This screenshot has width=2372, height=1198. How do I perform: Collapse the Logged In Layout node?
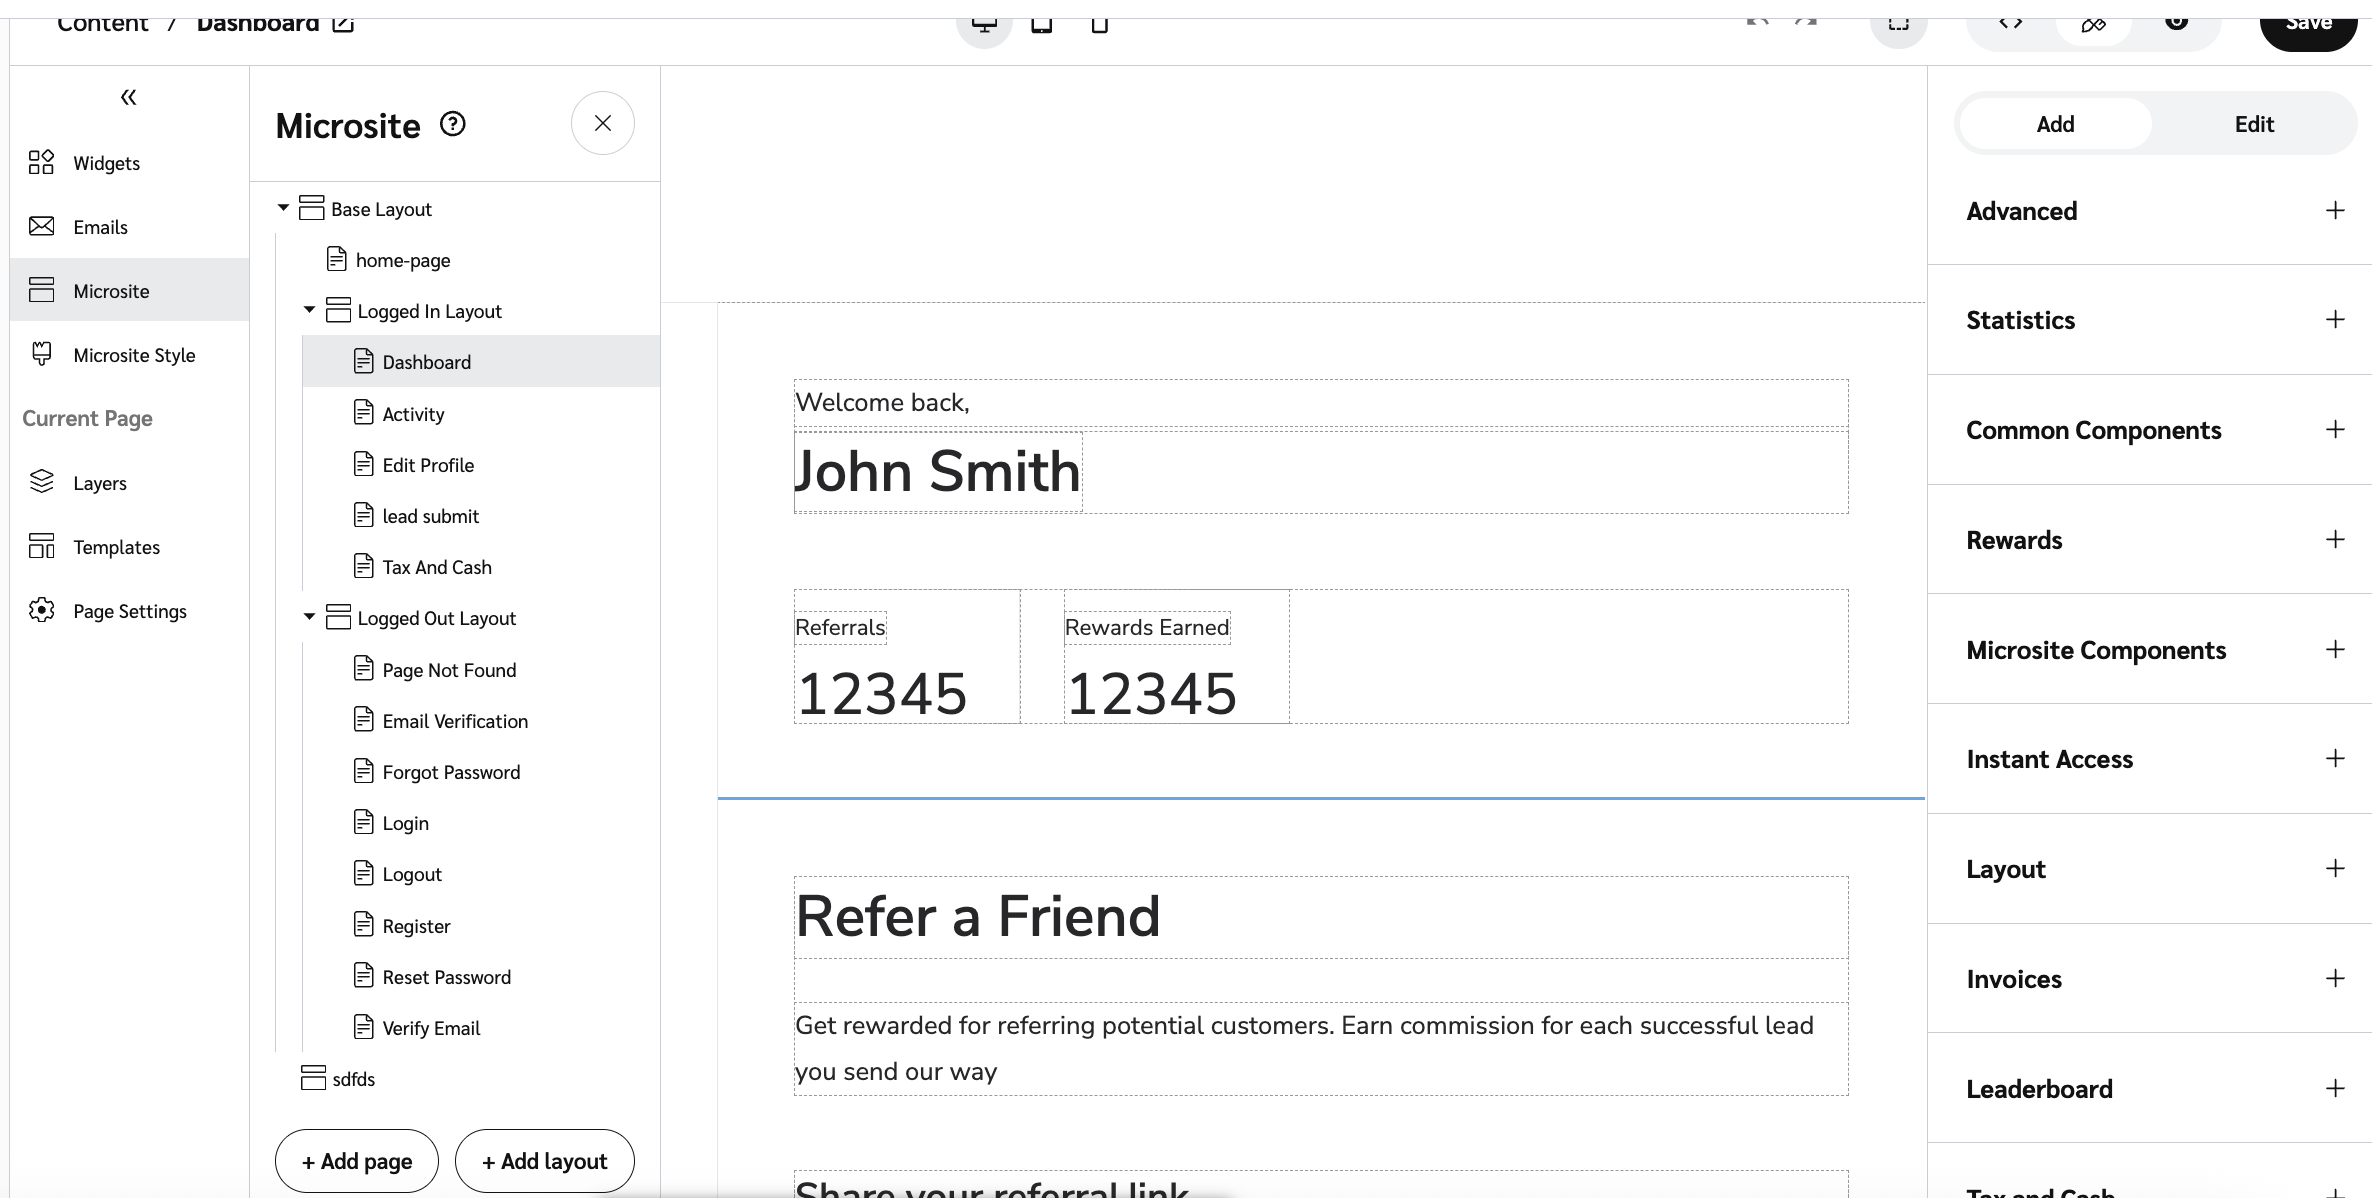[x=309, y=310]
